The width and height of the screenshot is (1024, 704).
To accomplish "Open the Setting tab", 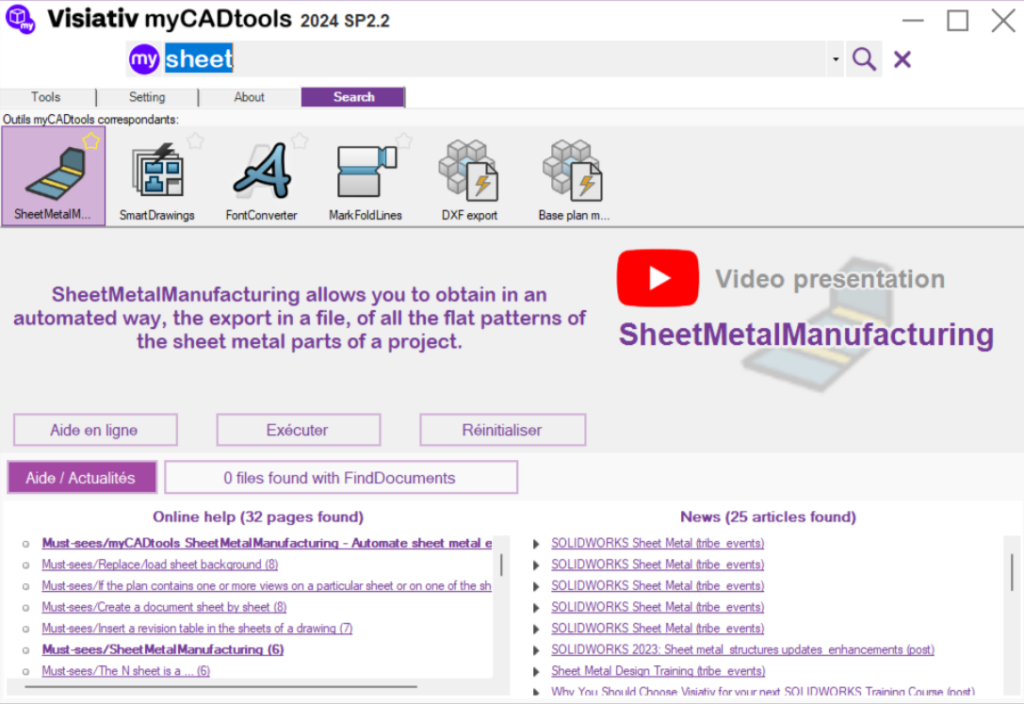I will point(147,97).
